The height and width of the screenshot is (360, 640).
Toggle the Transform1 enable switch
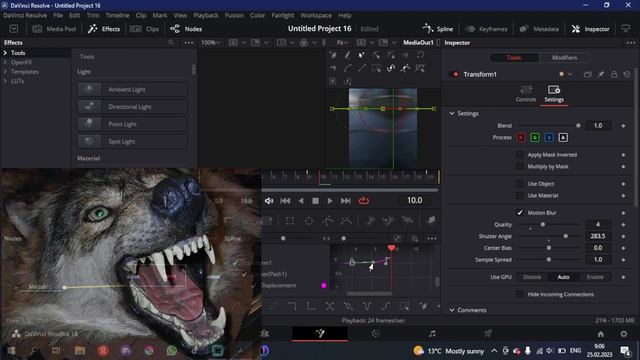click(454, 74)
